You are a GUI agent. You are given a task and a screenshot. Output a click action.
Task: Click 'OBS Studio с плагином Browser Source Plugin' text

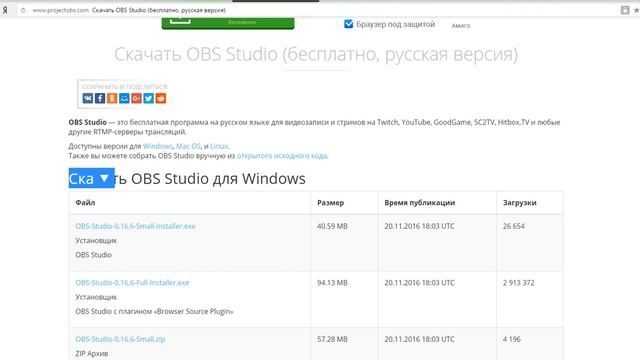pyautogui.click(x=155, y=311)
